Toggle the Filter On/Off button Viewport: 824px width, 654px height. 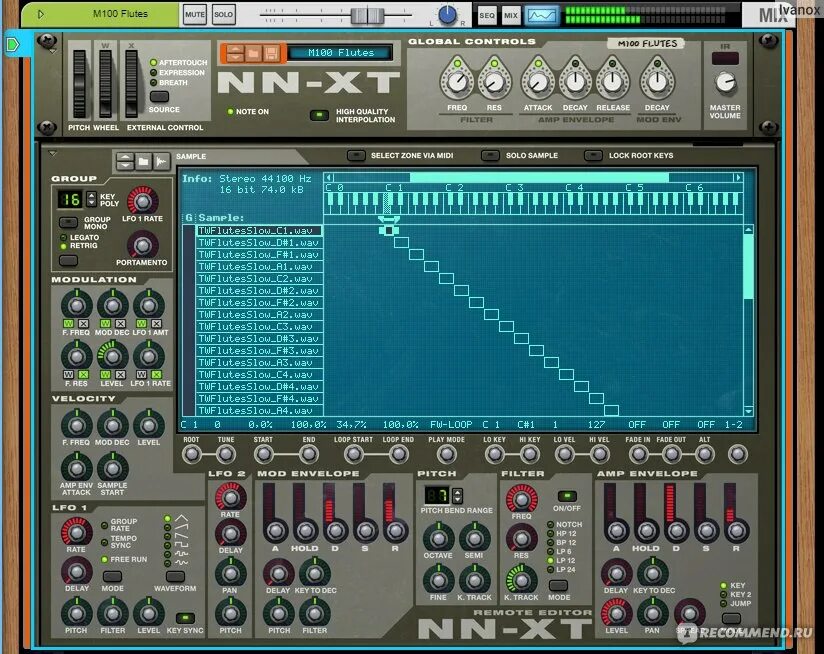click(567, 496)
